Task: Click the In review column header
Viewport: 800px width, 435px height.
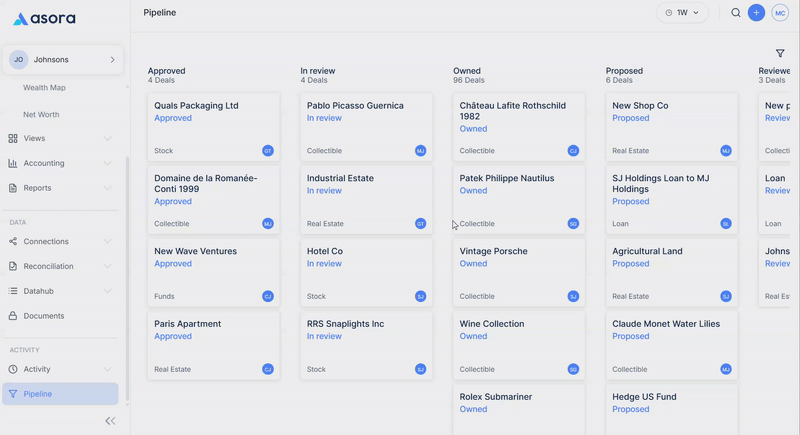Action: pos(317,71)
